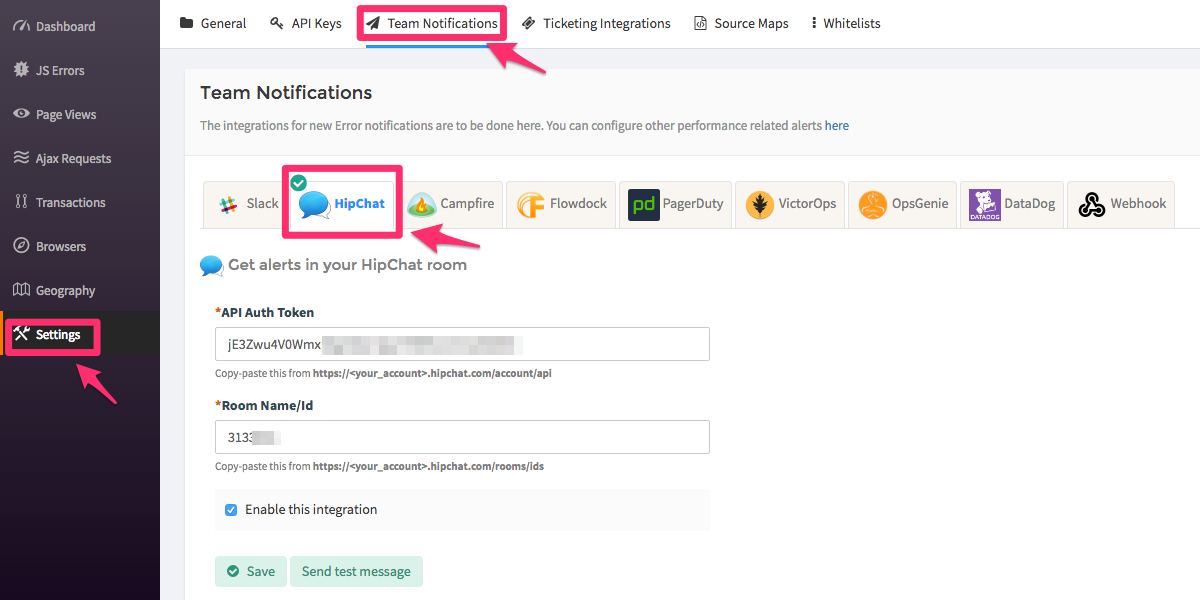Click the Webhook logo icon
1200x600 pixels.
pyautogui.click(x=1091, y=205)
